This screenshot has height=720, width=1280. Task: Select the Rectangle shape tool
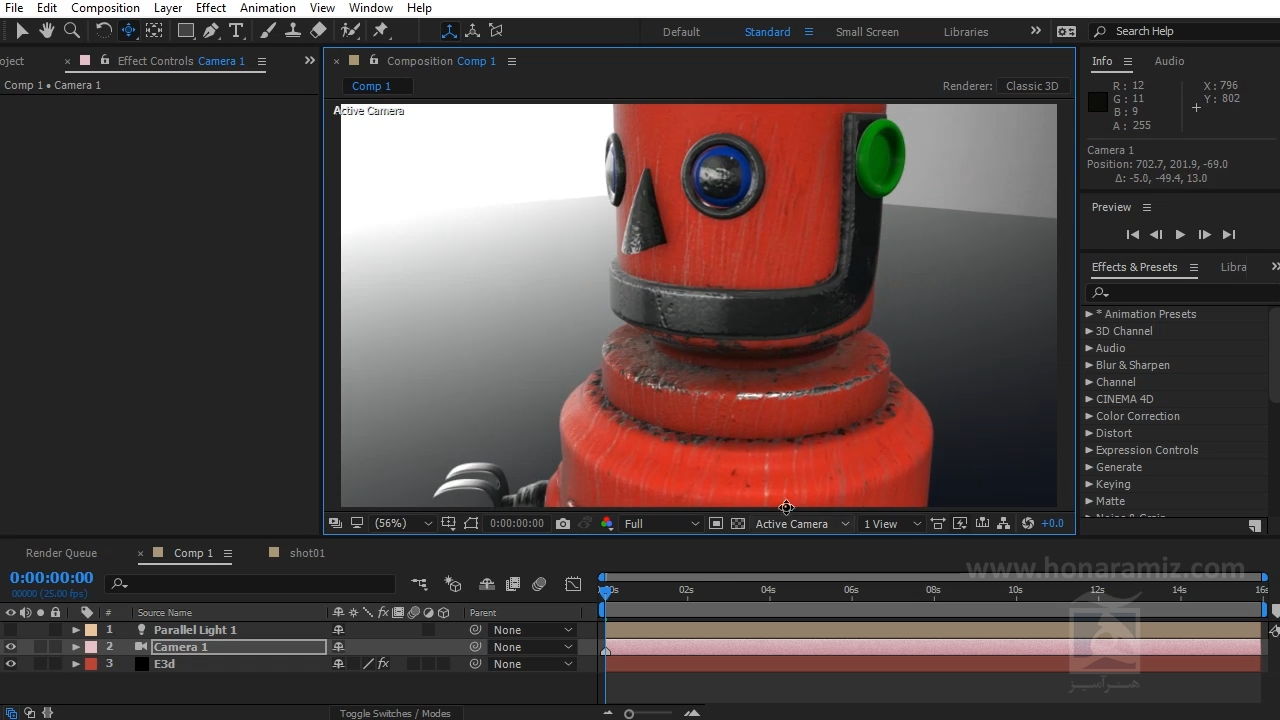(x=186, y=31)
